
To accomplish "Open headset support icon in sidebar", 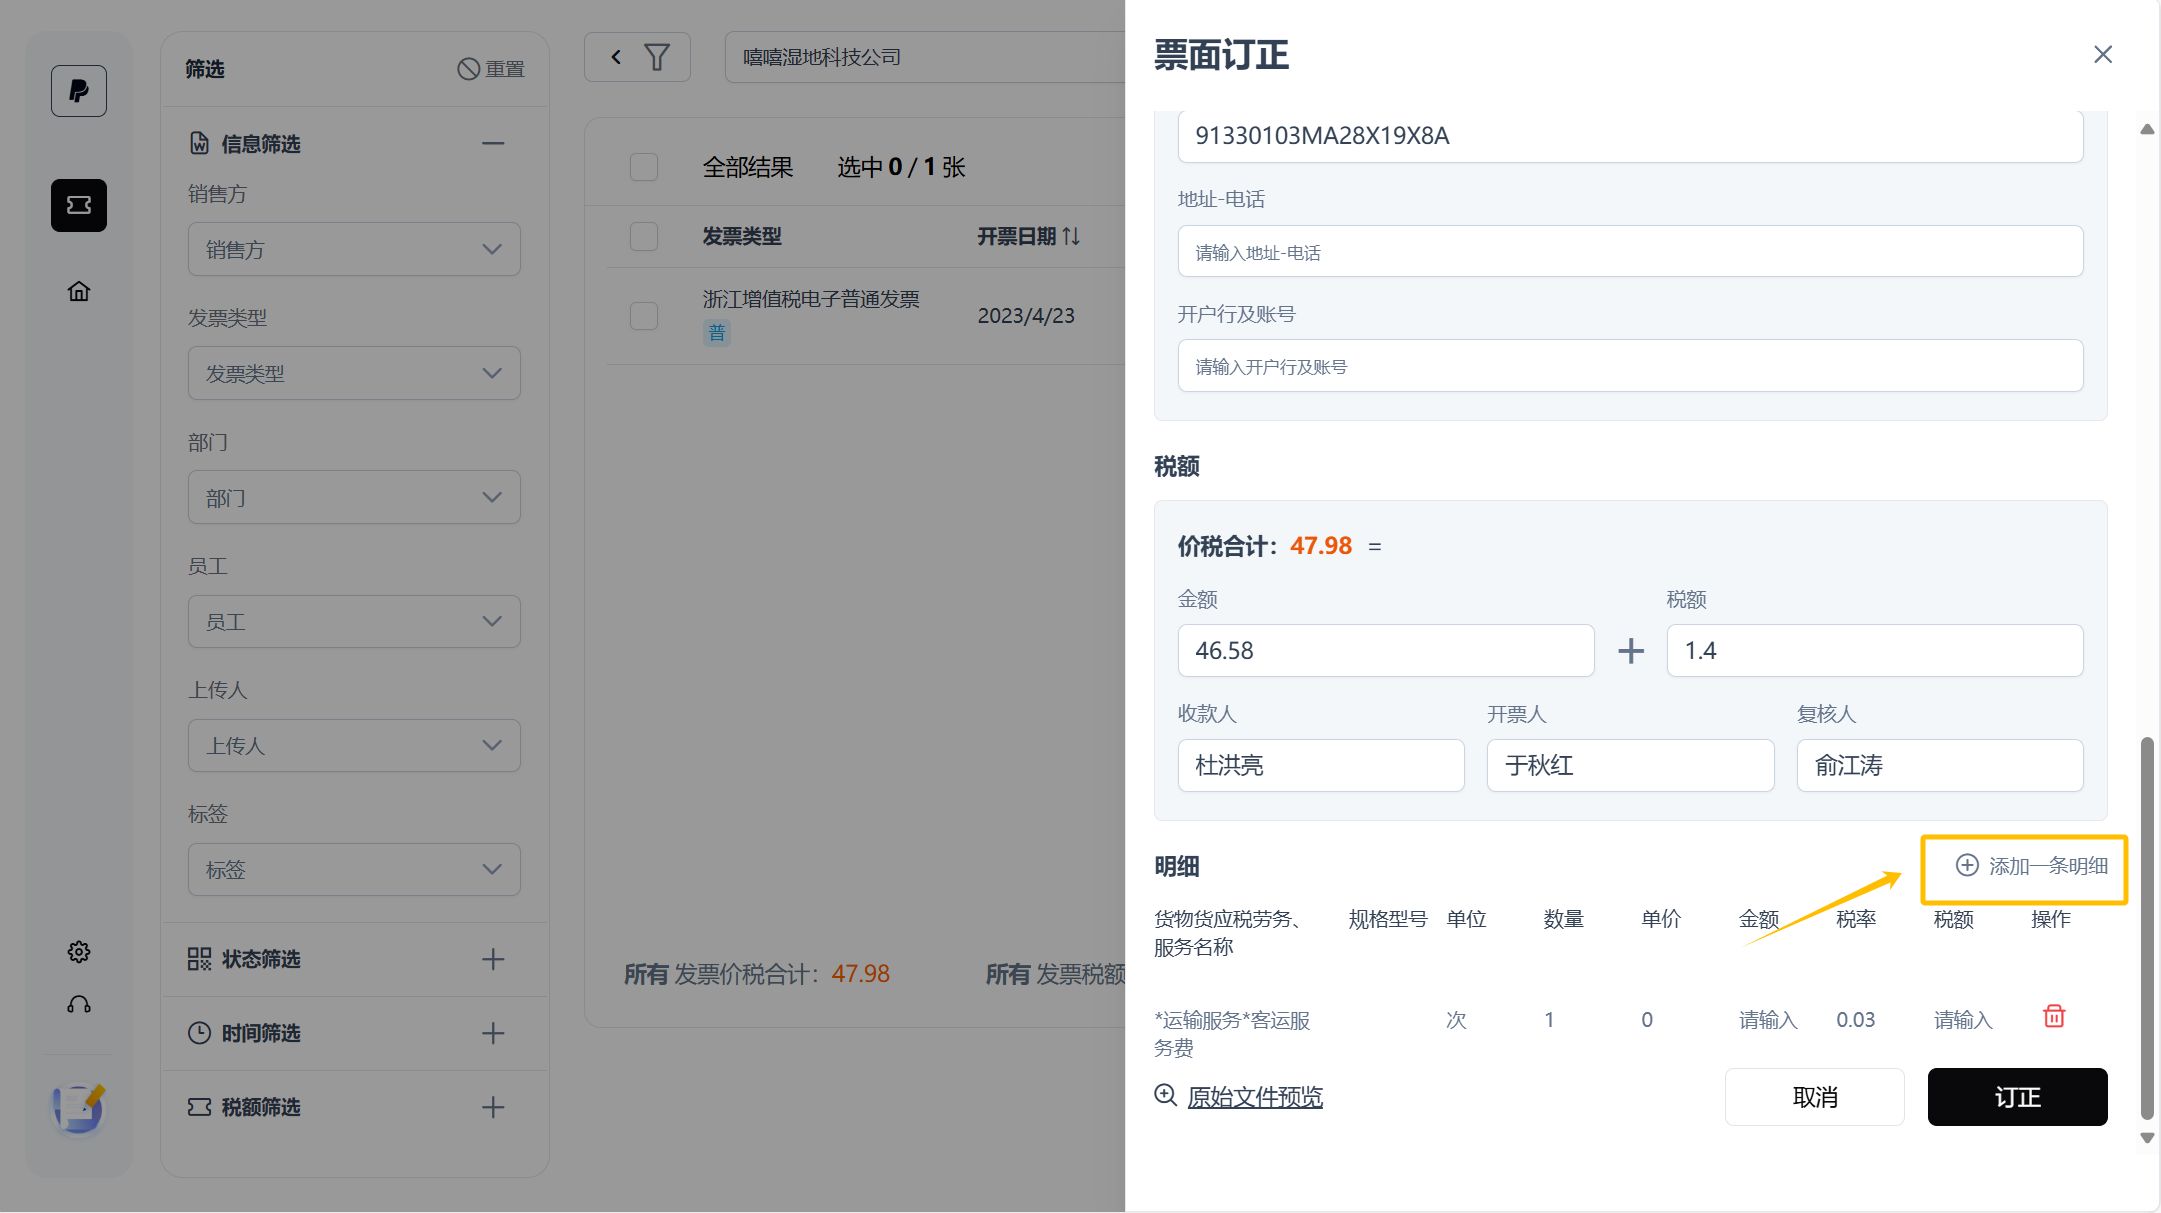I will (x=79, y=1004).
